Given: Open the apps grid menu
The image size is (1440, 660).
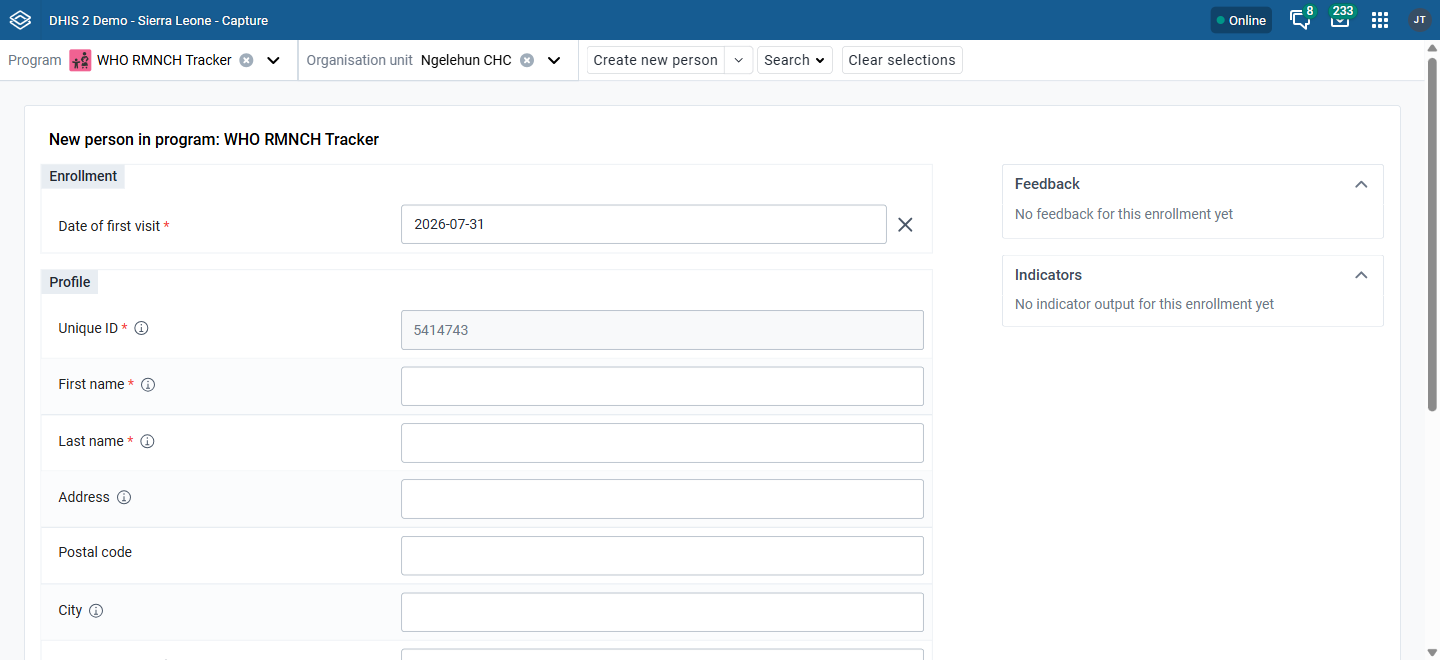Looking at the screenshot, I should [1380, 20].
